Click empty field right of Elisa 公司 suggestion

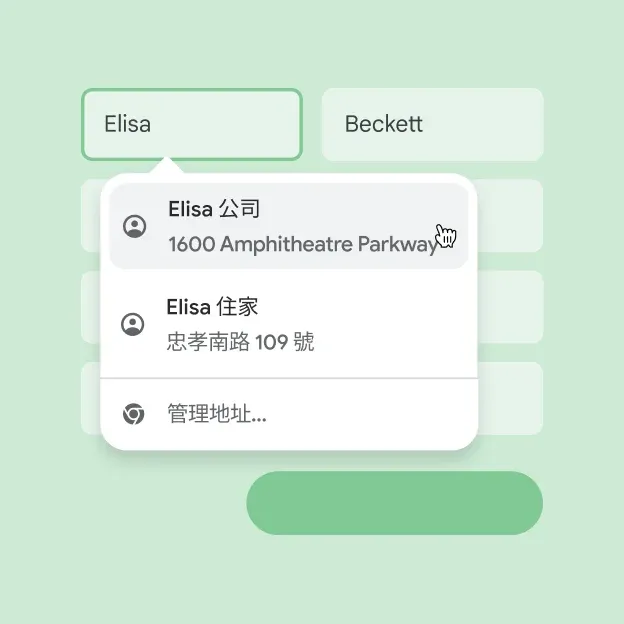511,216
